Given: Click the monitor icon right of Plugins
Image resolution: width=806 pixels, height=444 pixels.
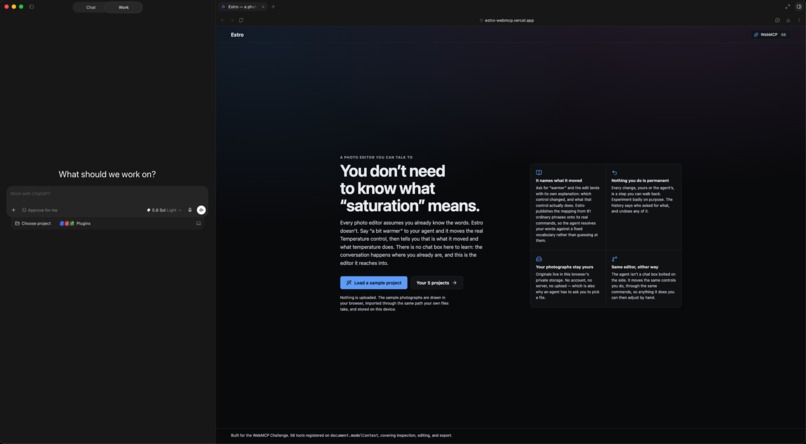Looking at the screenshot, I should [198, 224].
